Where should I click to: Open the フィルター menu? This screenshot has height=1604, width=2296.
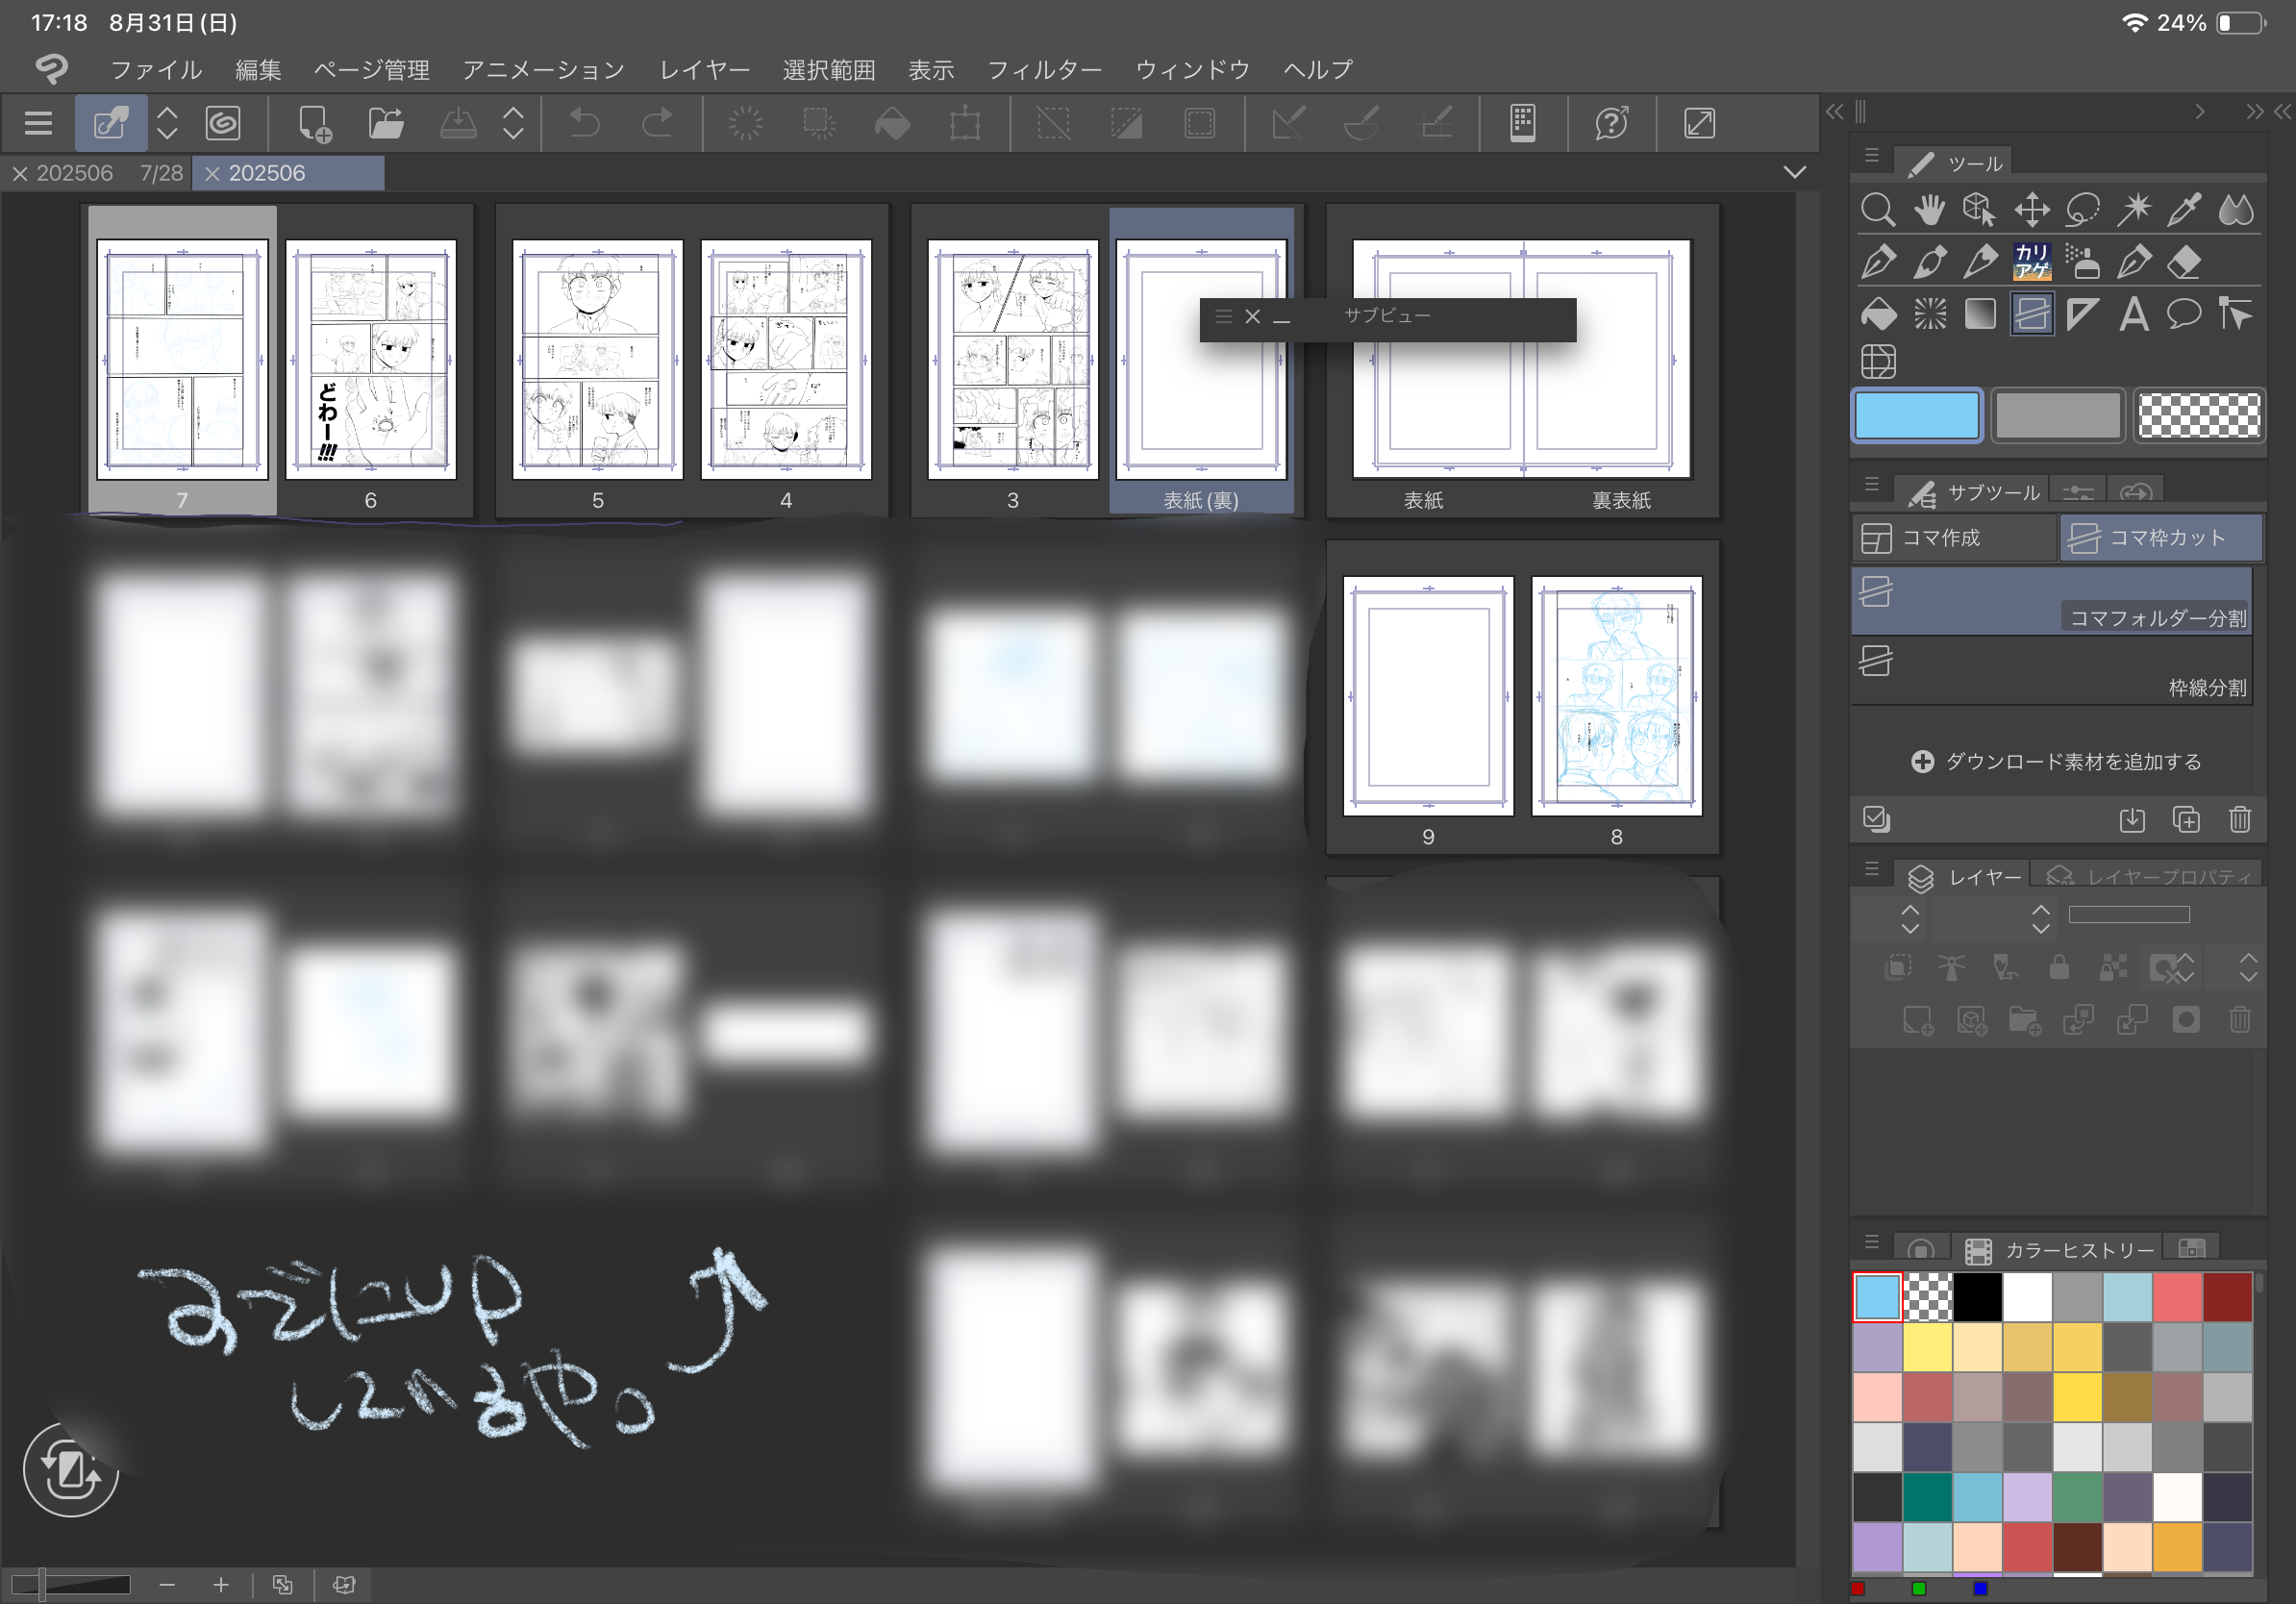point(1043,70)
